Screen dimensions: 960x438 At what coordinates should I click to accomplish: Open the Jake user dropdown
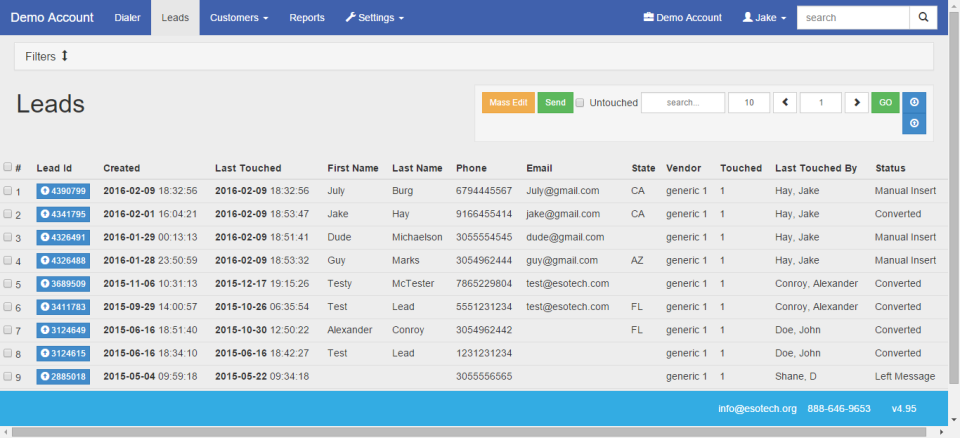coord(764,18)
